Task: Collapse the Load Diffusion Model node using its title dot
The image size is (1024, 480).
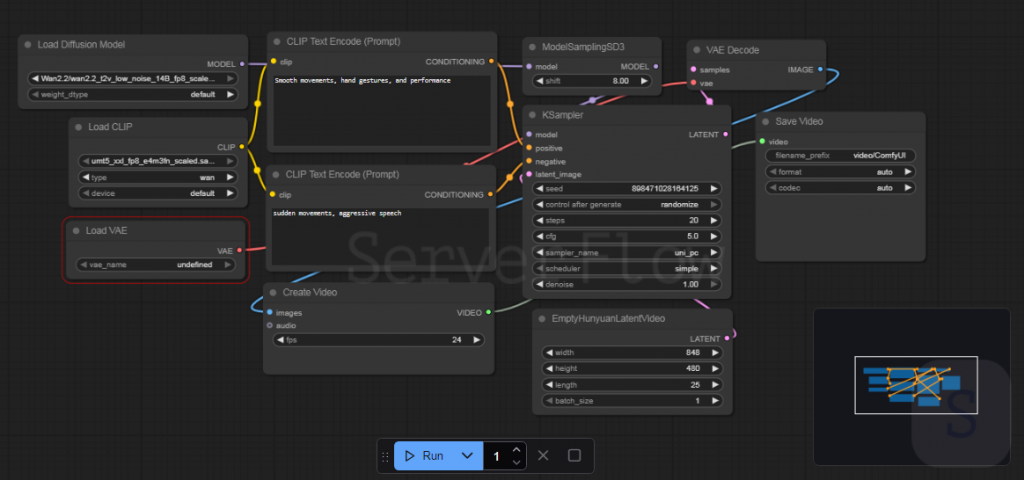Action: (x=27, y=44)
